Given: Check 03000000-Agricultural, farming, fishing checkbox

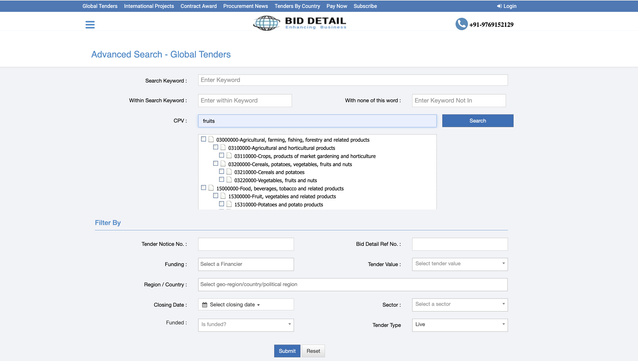Looking at the screenshot, I should 203,139.
